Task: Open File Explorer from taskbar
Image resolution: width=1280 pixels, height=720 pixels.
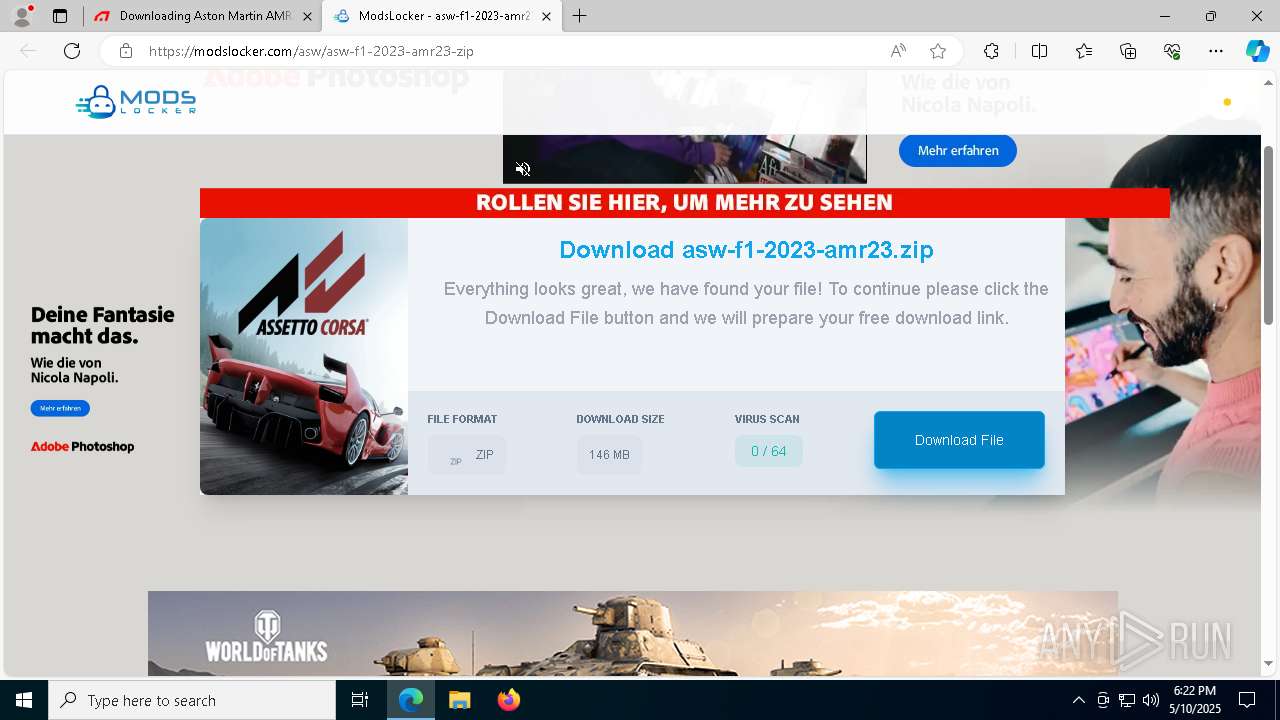Action: point(459,700)
